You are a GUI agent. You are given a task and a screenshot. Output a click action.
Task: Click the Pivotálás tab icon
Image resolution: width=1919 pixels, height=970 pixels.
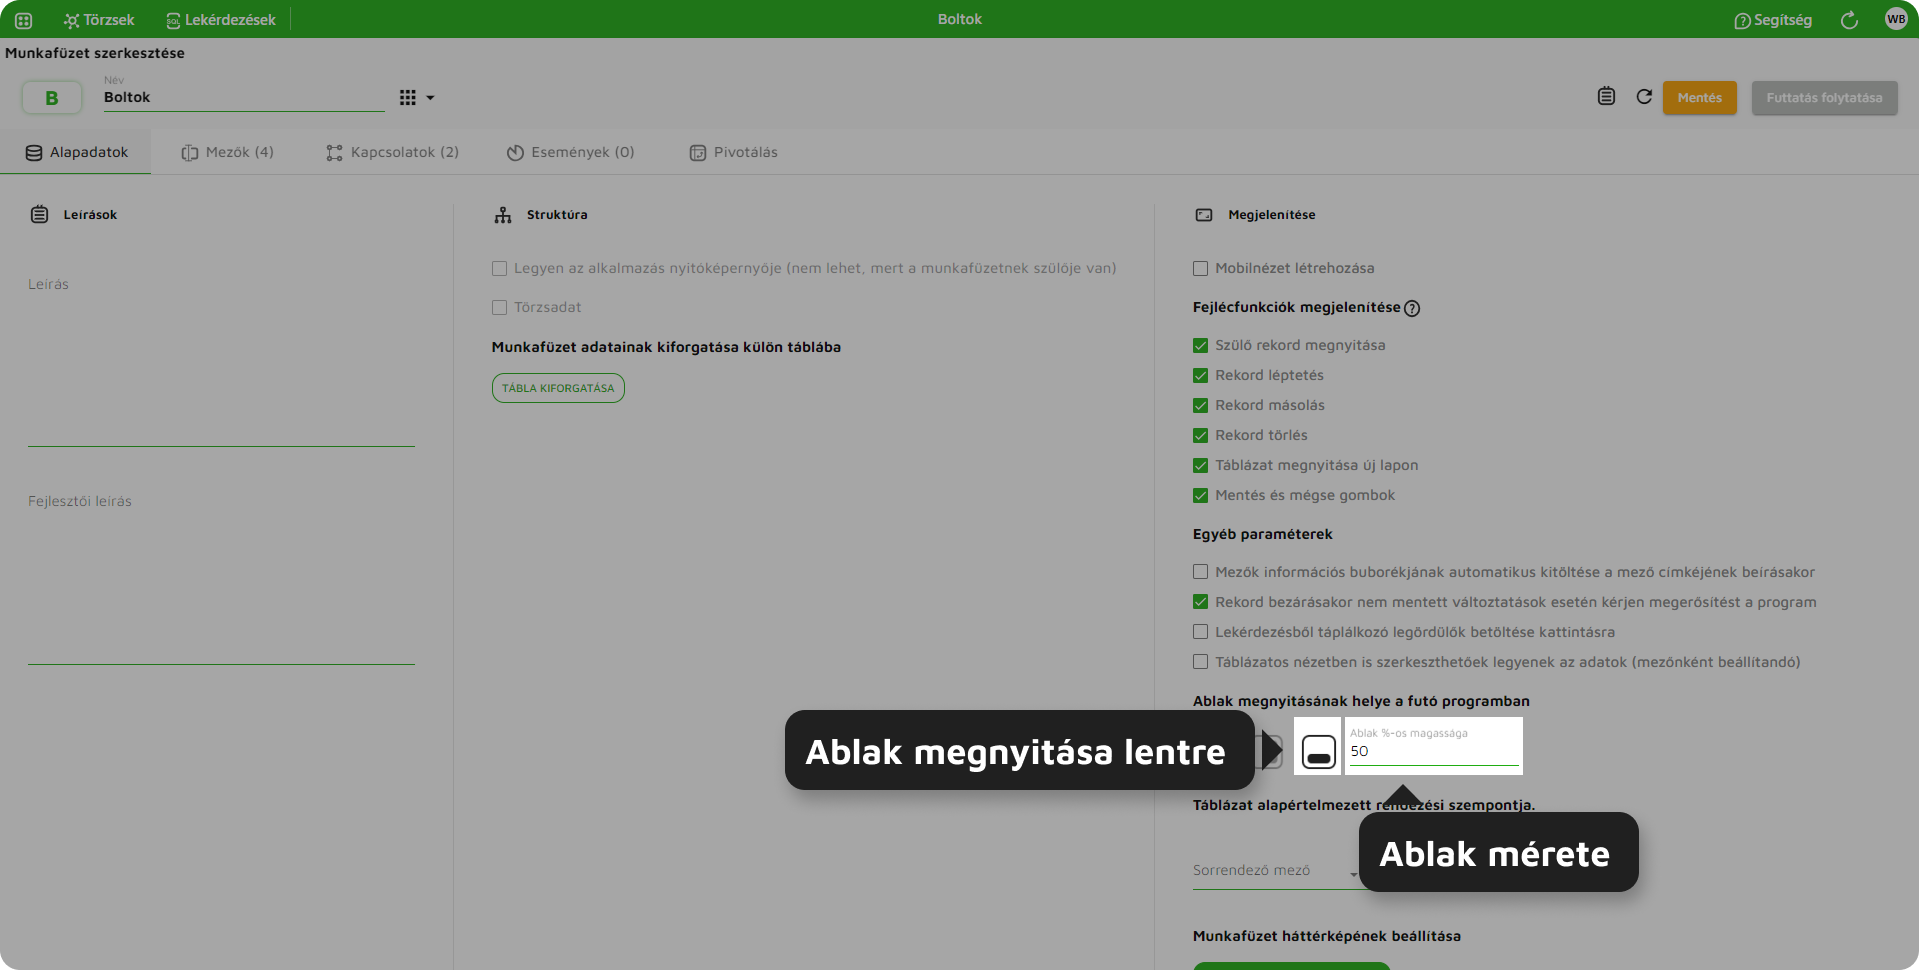[698, 153]
